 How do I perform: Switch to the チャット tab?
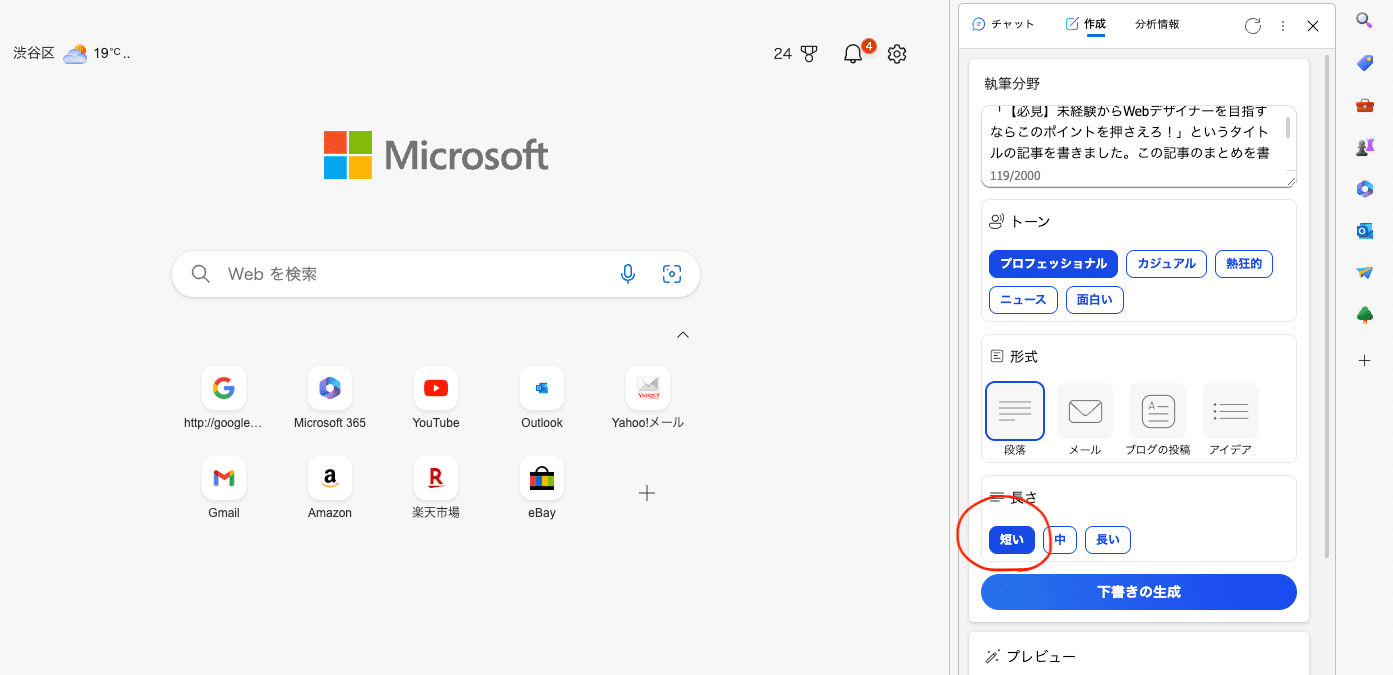pos(1004,25)
